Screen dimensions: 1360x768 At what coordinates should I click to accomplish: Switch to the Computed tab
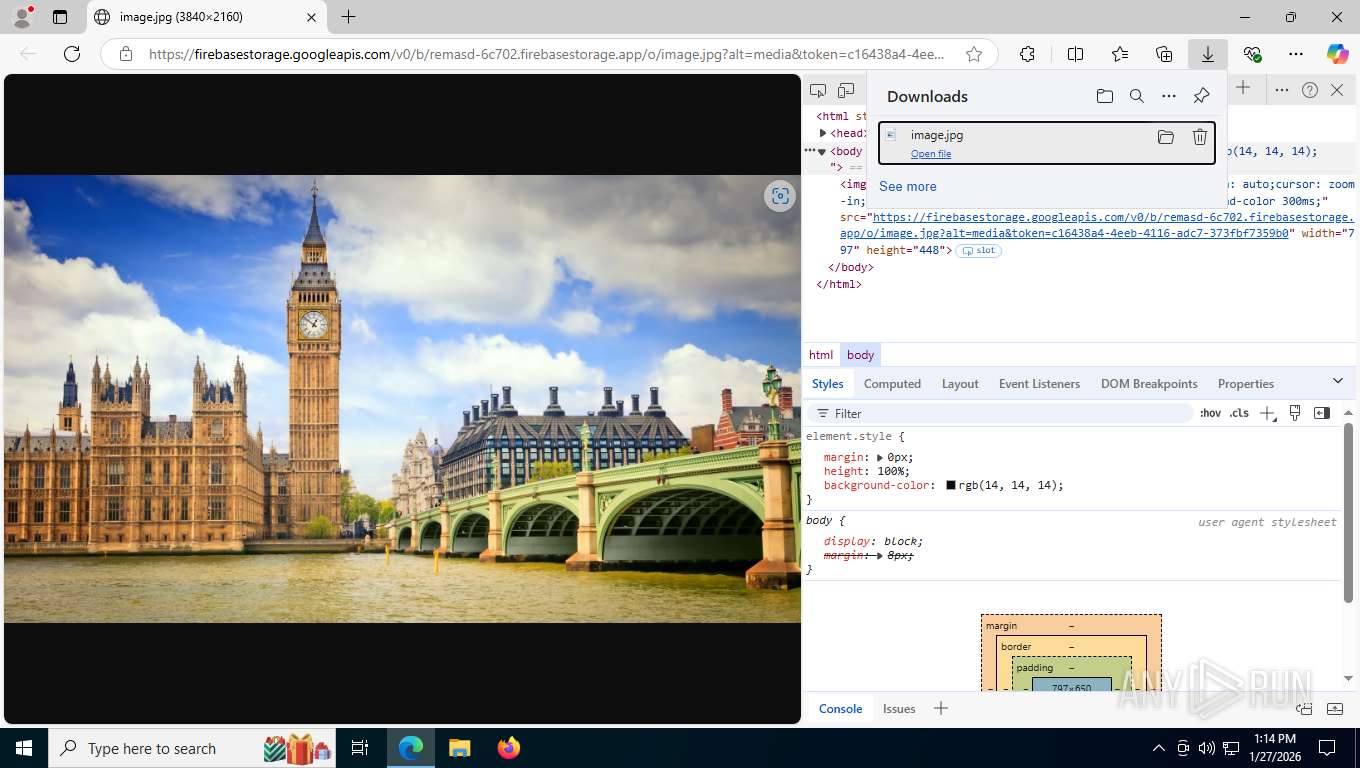pyautogui.click(x=892, y=384)
